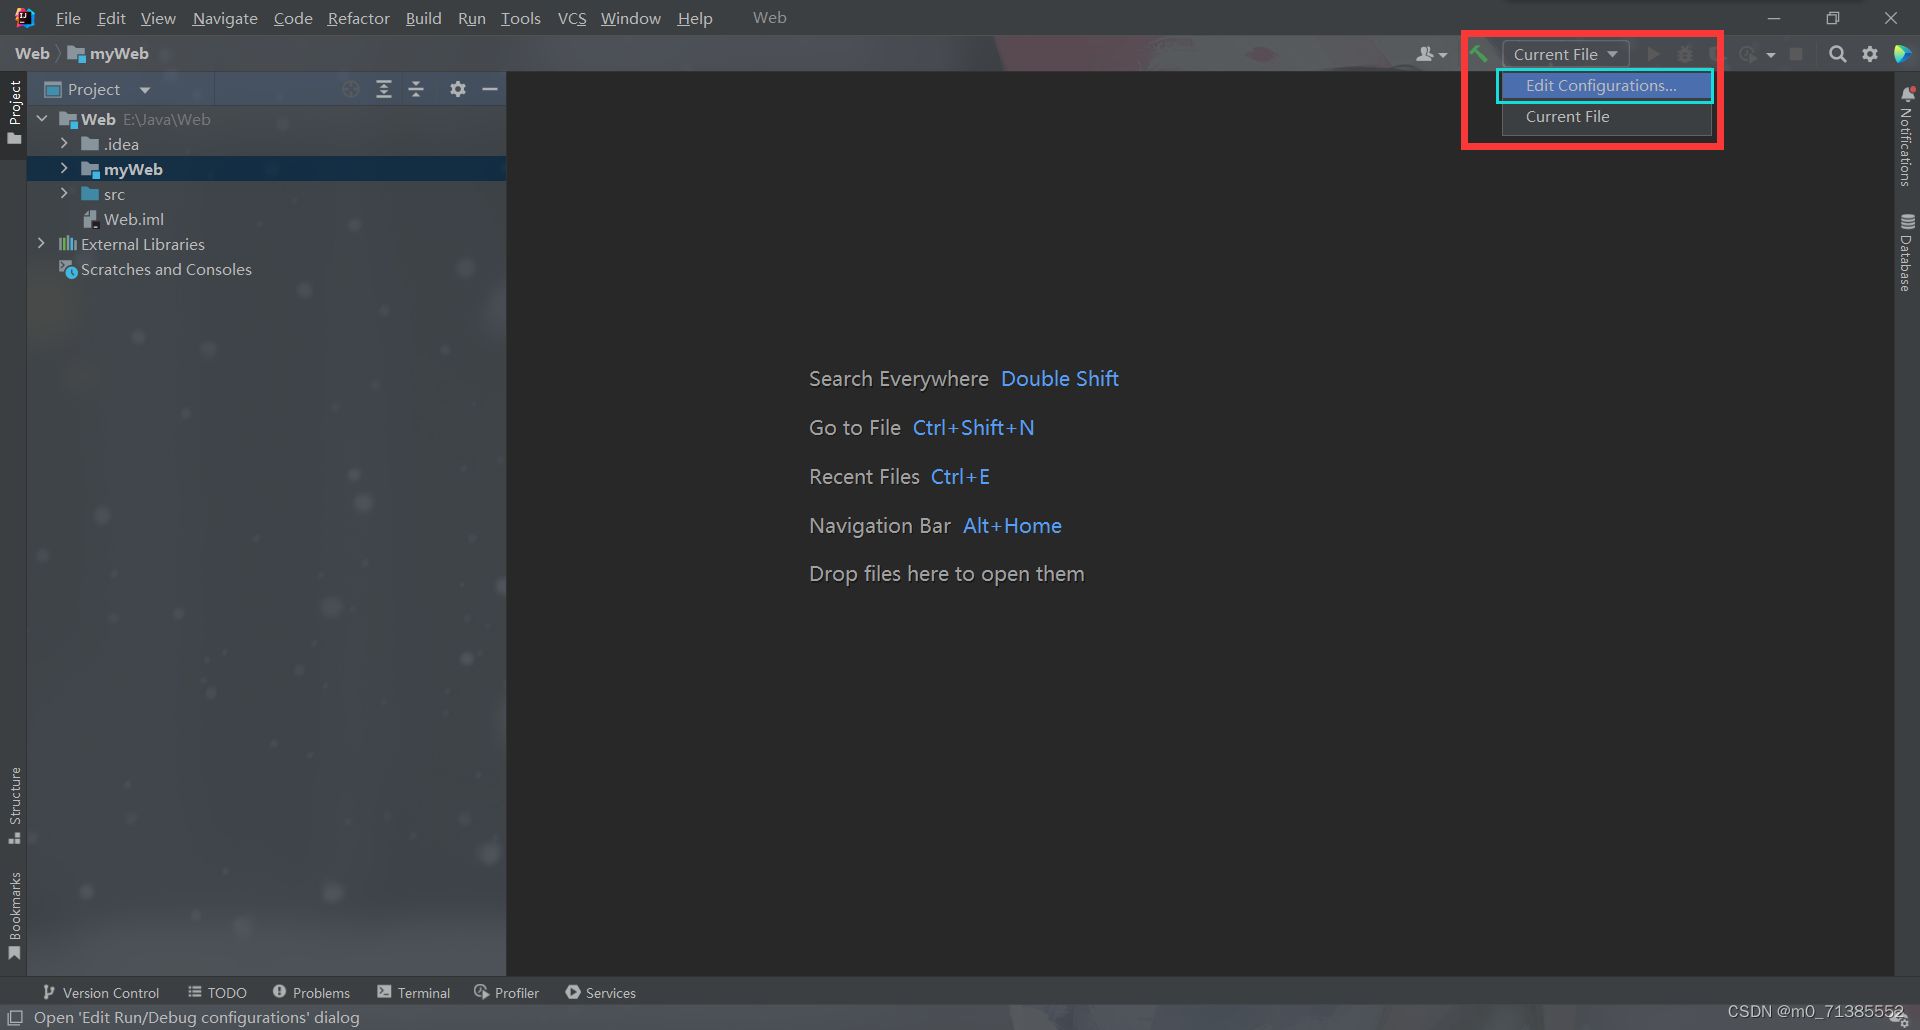Open Version Control tool window

[x=101, y=992]
